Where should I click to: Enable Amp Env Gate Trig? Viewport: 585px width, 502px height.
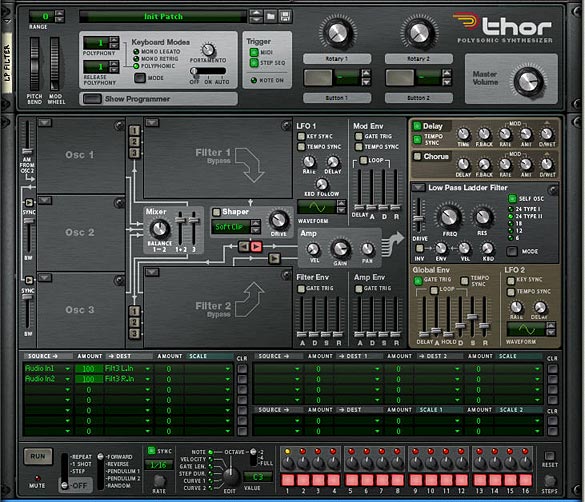coord(359,289)
